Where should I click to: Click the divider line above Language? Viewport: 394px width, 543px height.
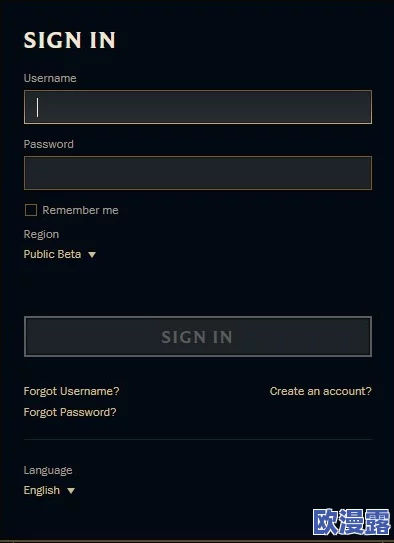tap(198, 439)
